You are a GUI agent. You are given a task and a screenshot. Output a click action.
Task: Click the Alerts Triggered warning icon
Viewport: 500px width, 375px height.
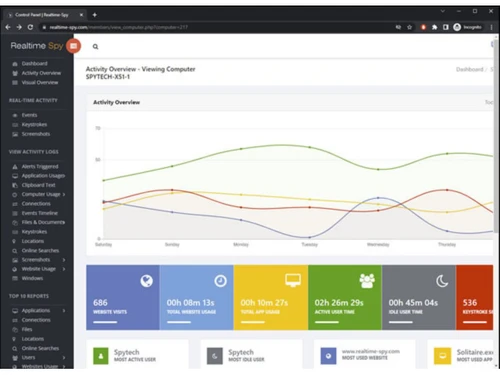pos(15,166)
